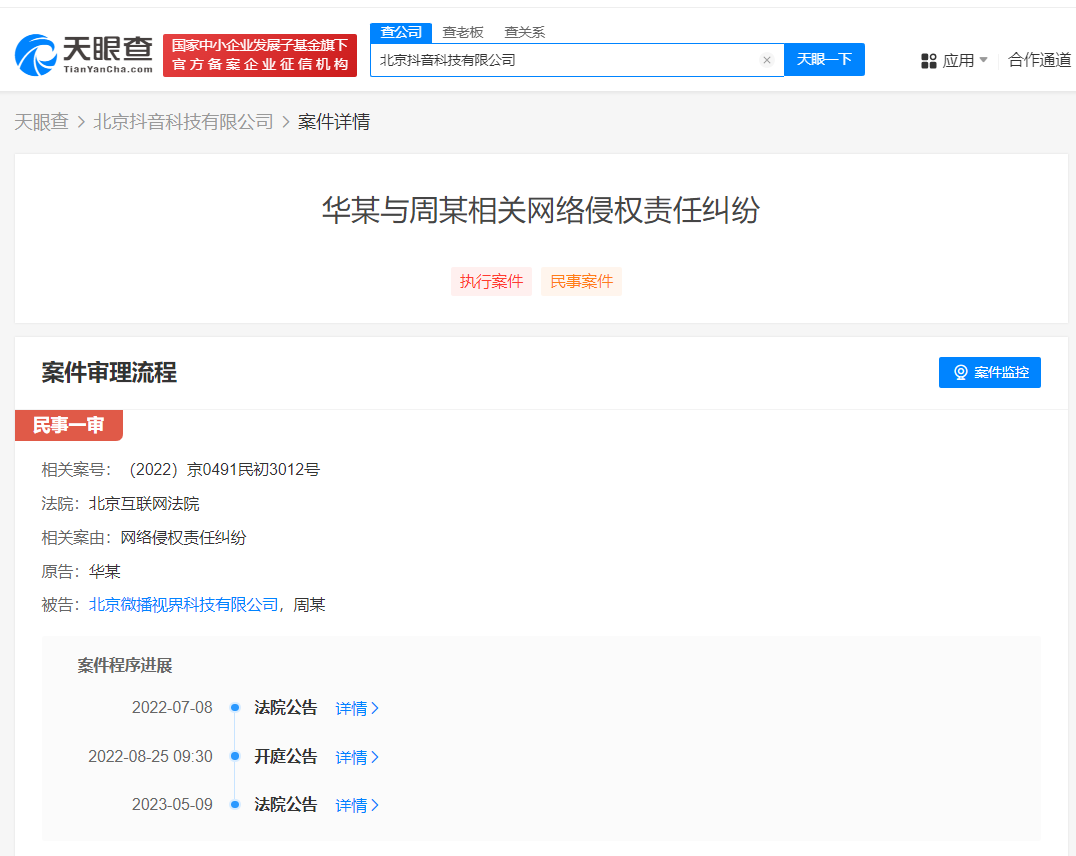The height and width of the screenshot is (856, 1076).
Task: Switch to the 查老板 tab
Action: [463, 32]
